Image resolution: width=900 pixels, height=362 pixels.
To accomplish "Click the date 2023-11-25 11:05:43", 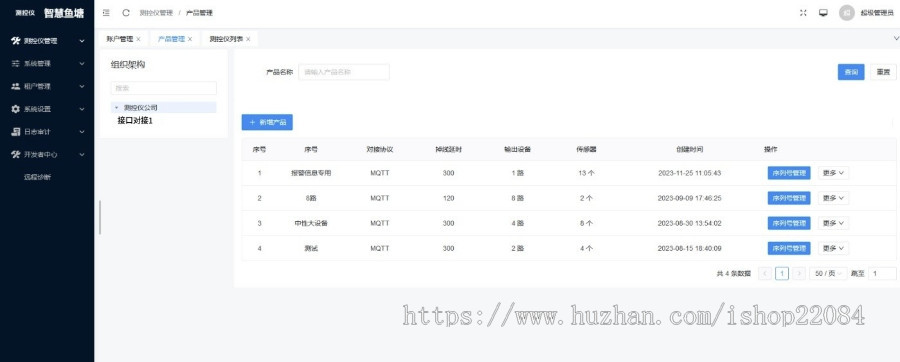I will pyautogui.click(x=689, y=173).
